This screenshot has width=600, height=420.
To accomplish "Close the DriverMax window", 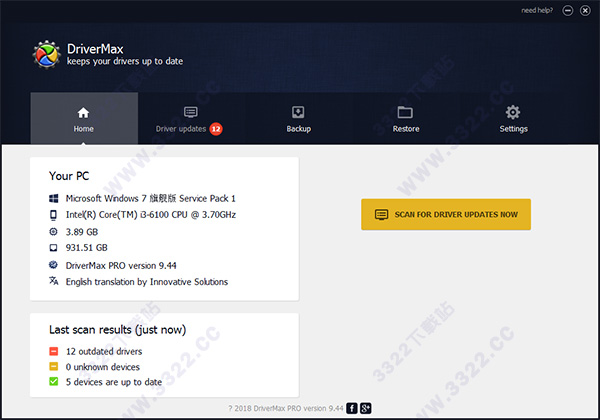I will pyautogui.click(x=585, y=11).
